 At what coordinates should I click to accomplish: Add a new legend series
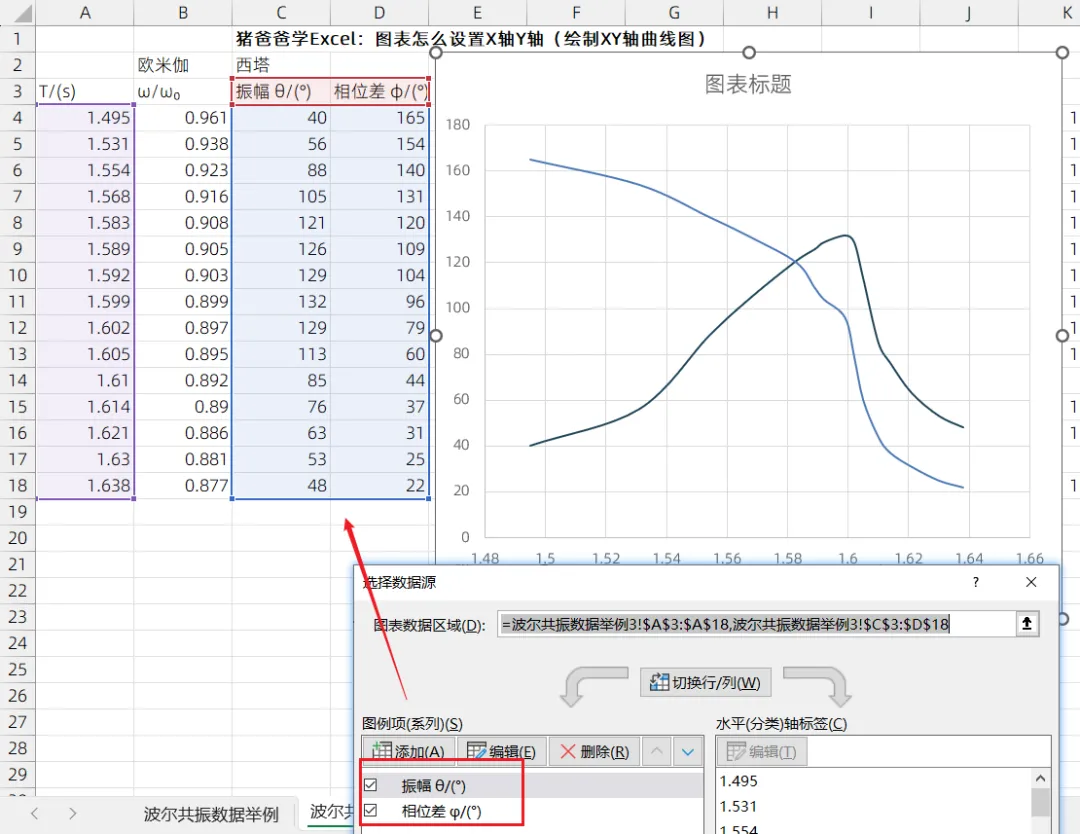tap(408, 751)
